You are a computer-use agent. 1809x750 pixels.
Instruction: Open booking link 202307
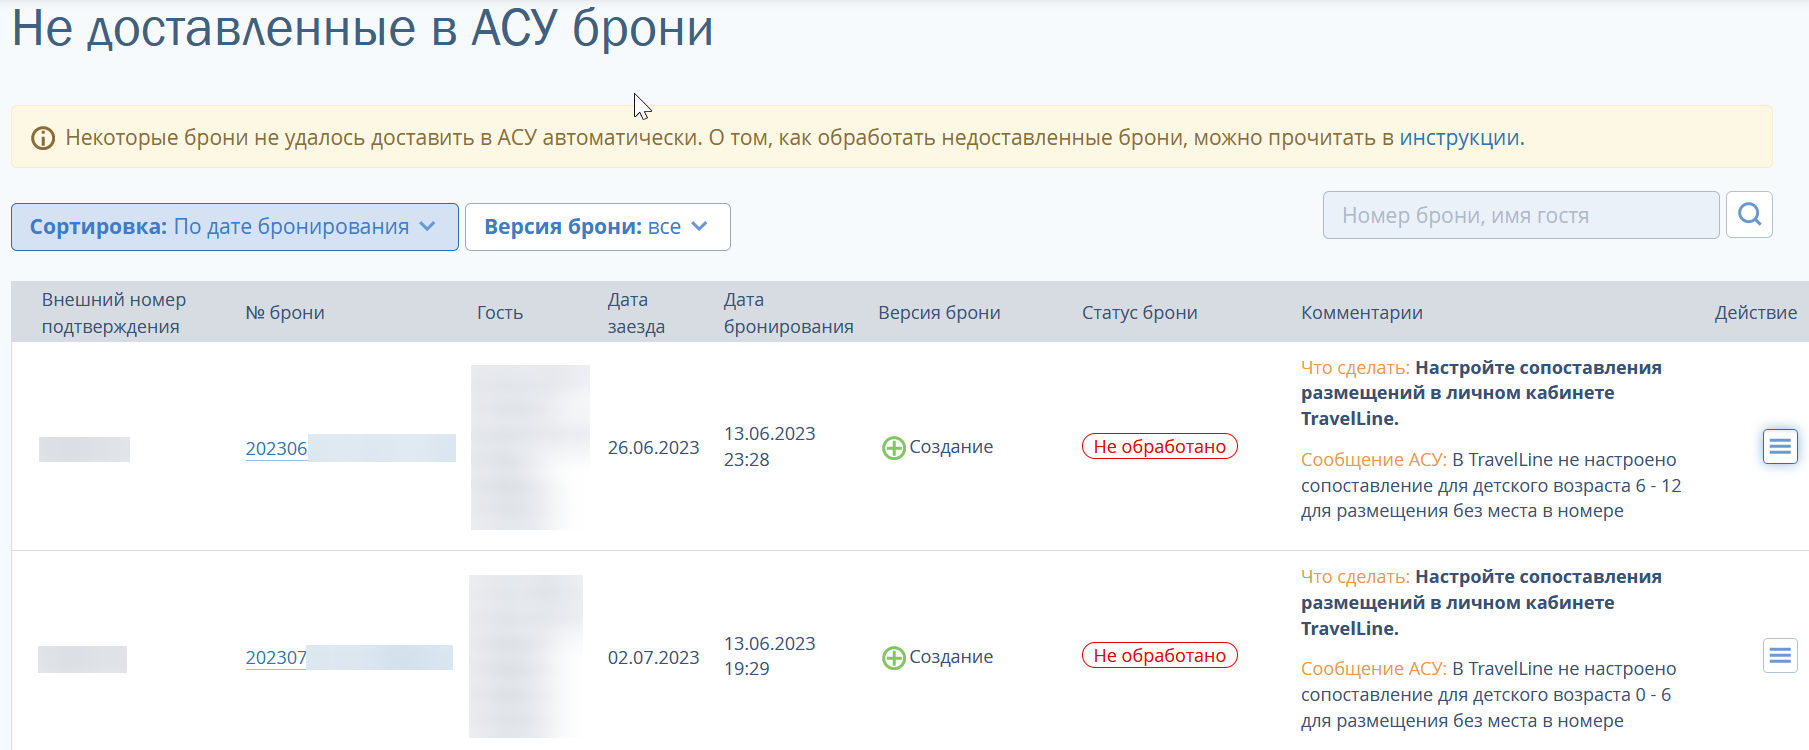click(x=276, y=658)
